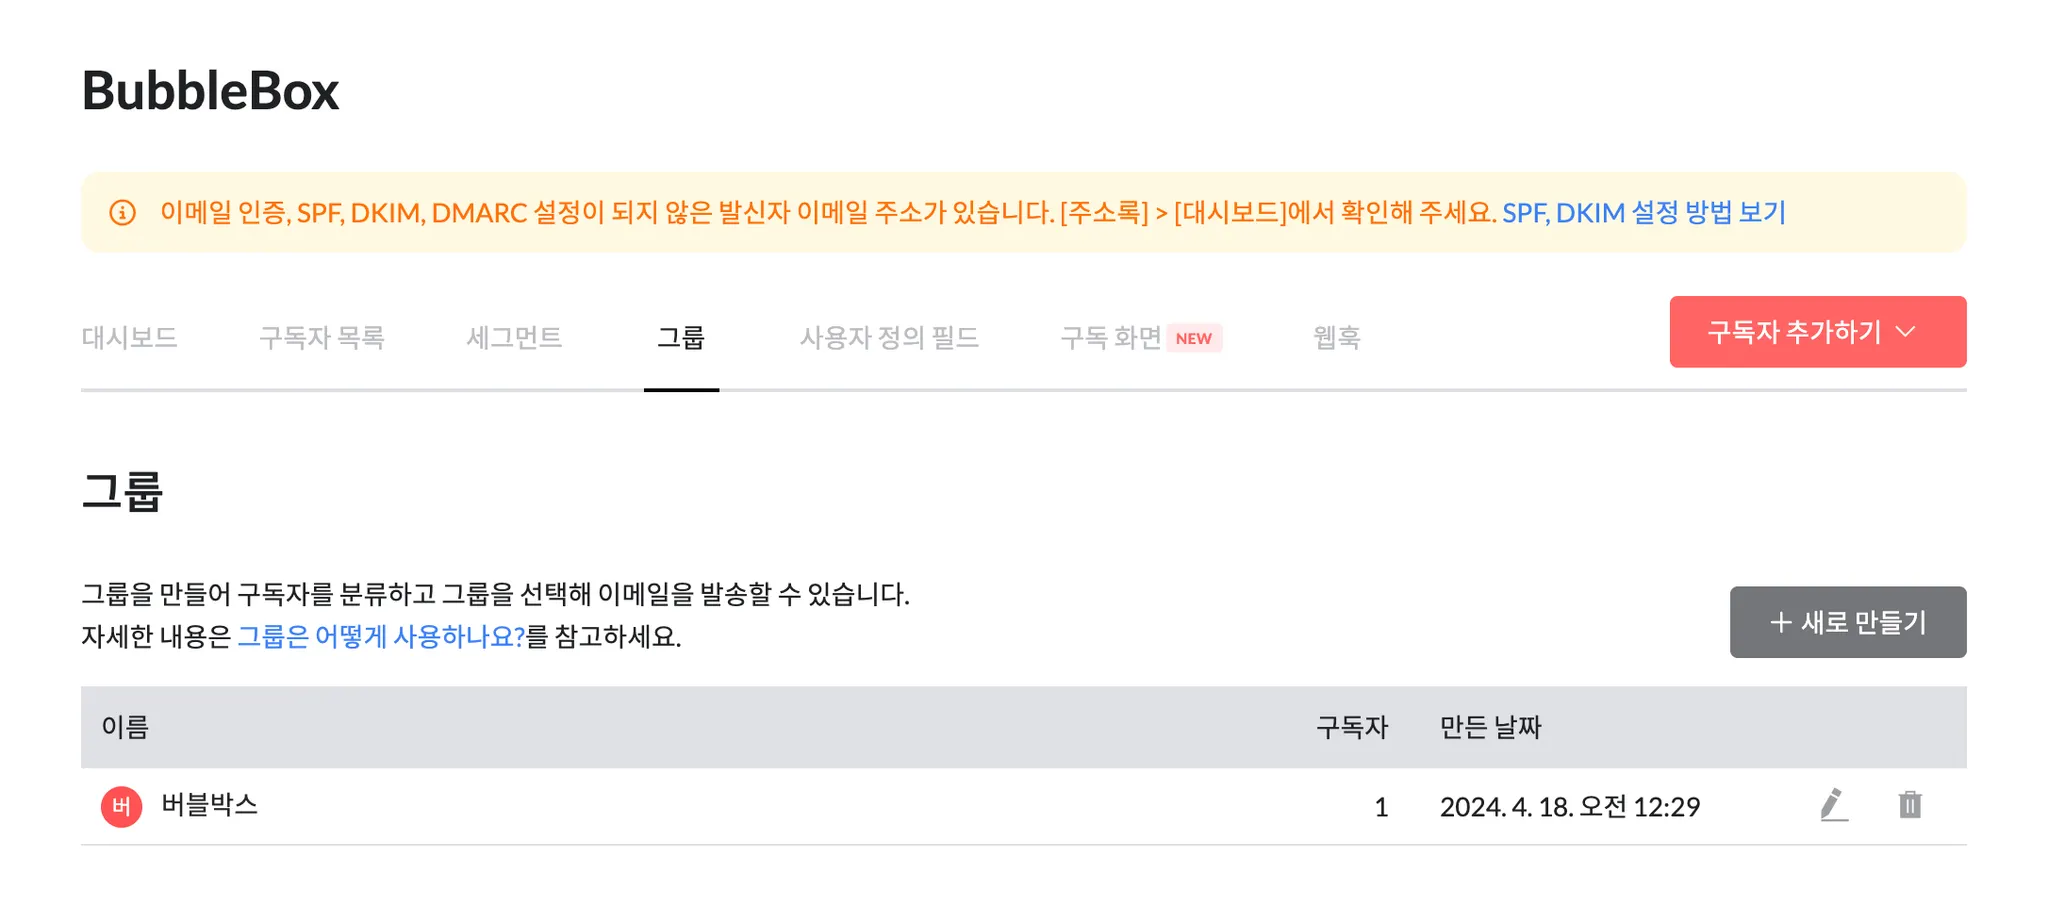Select the 세그먼트 tab
The width and height of the screenshot is (2048, 905).
[x=514, y=338]
